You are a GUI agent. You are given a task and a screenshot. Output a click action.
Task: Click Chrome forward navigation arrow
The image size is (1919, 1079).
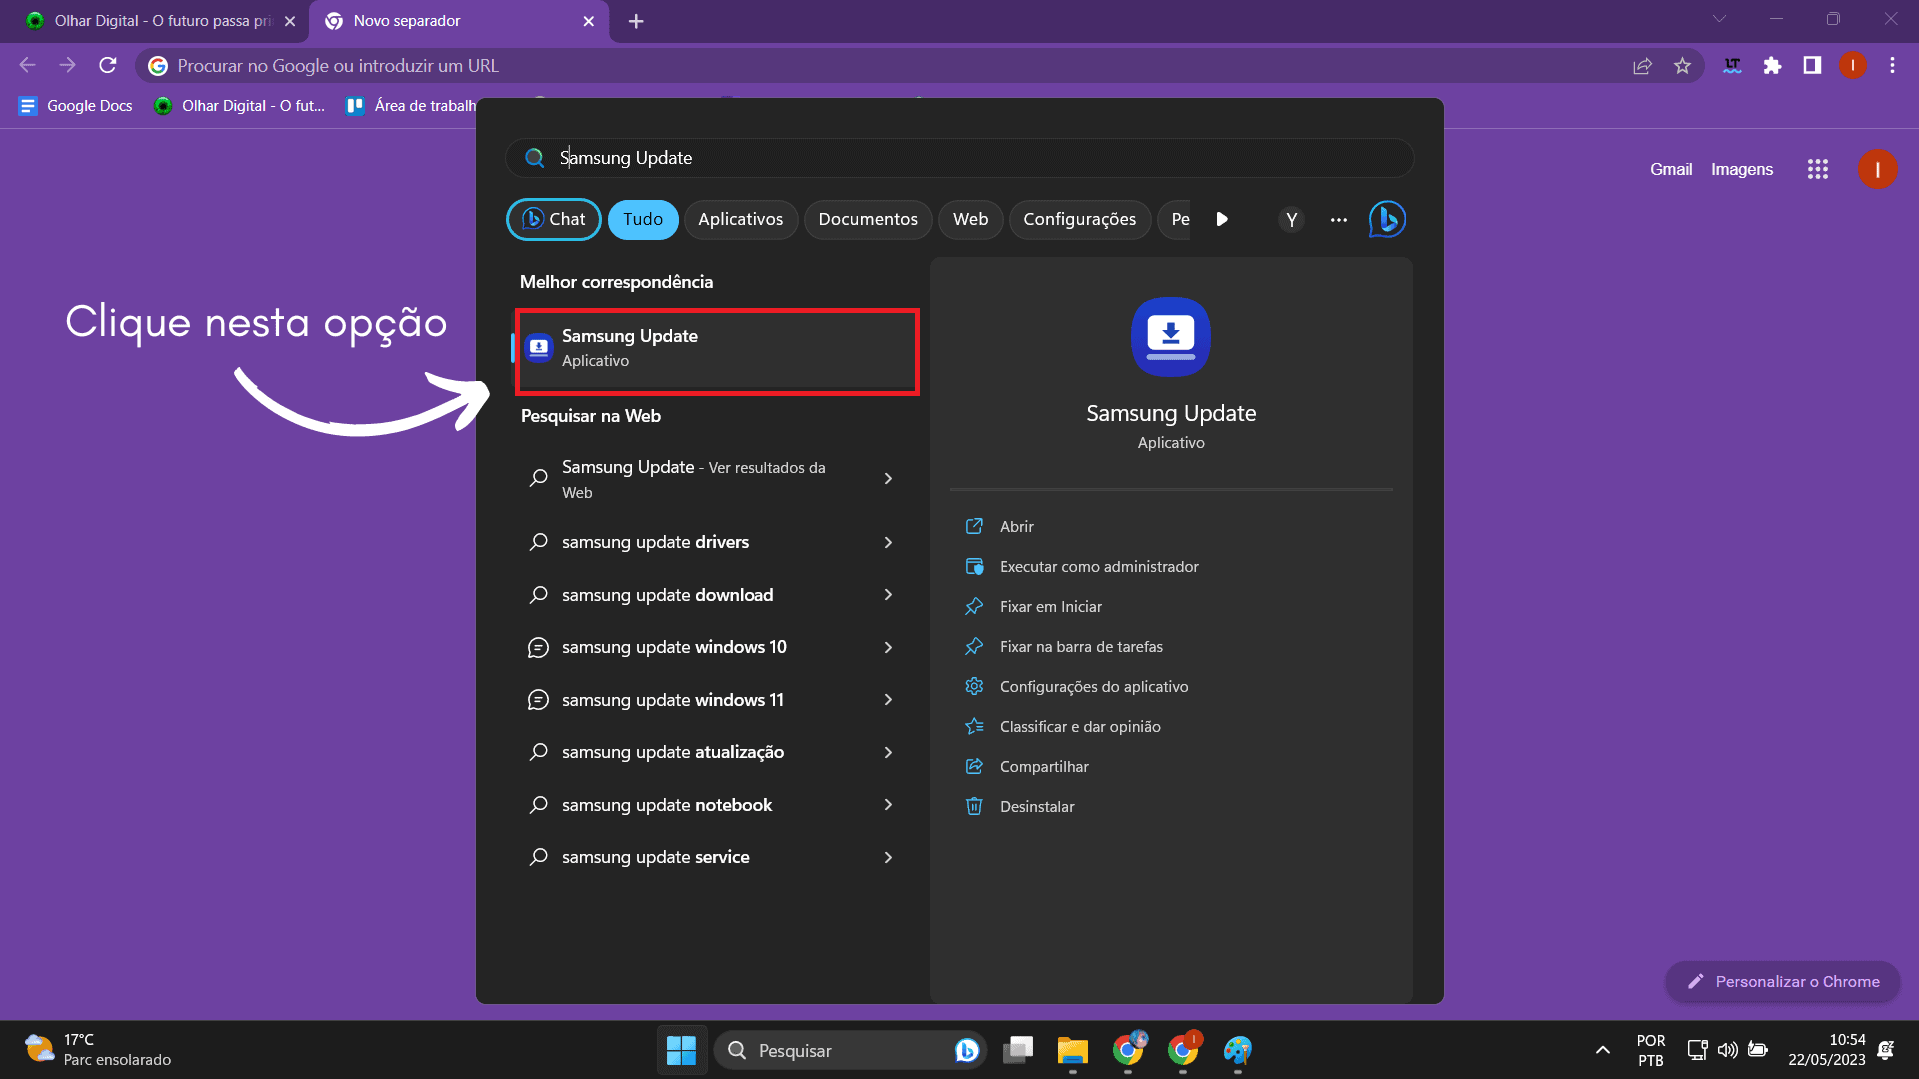(67, 65)
